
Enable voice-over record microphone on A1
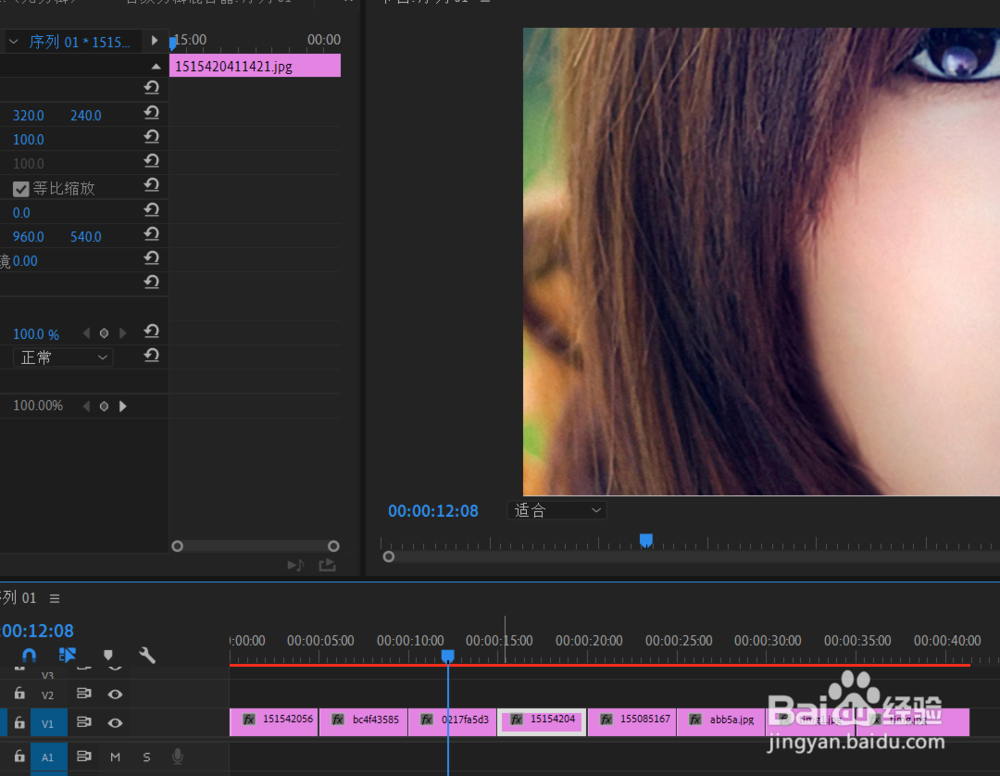(x=178, y=757)
